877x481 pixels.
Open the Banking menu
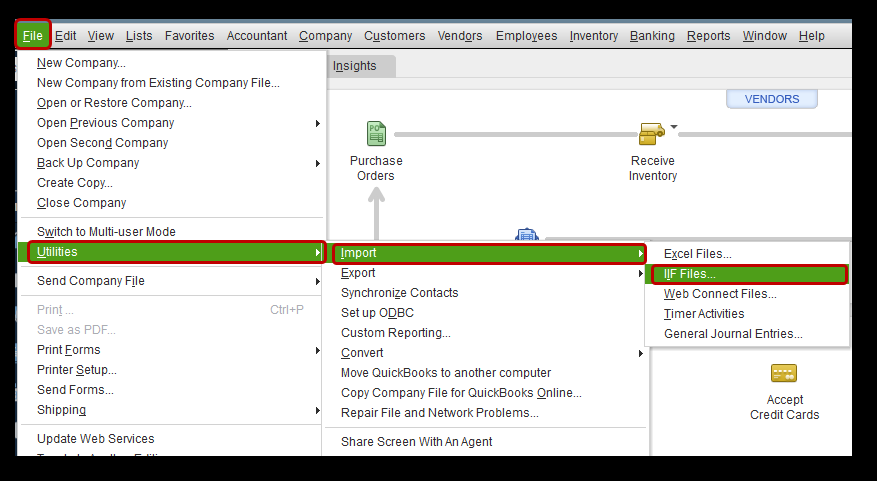tap(652, 36)
